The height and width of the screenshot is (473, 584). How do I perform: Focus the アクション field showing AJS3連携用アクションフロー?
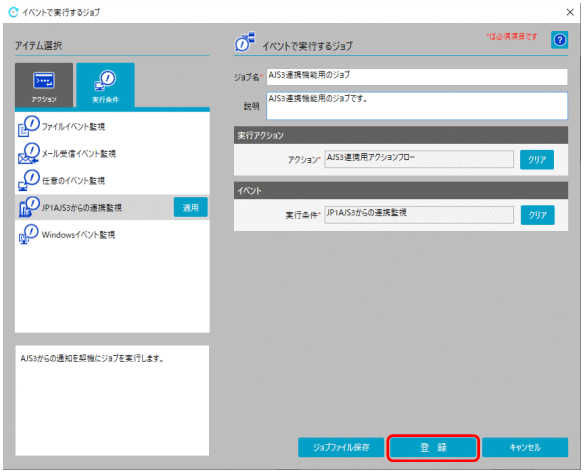pyautogui.click(x=419, y=159)
